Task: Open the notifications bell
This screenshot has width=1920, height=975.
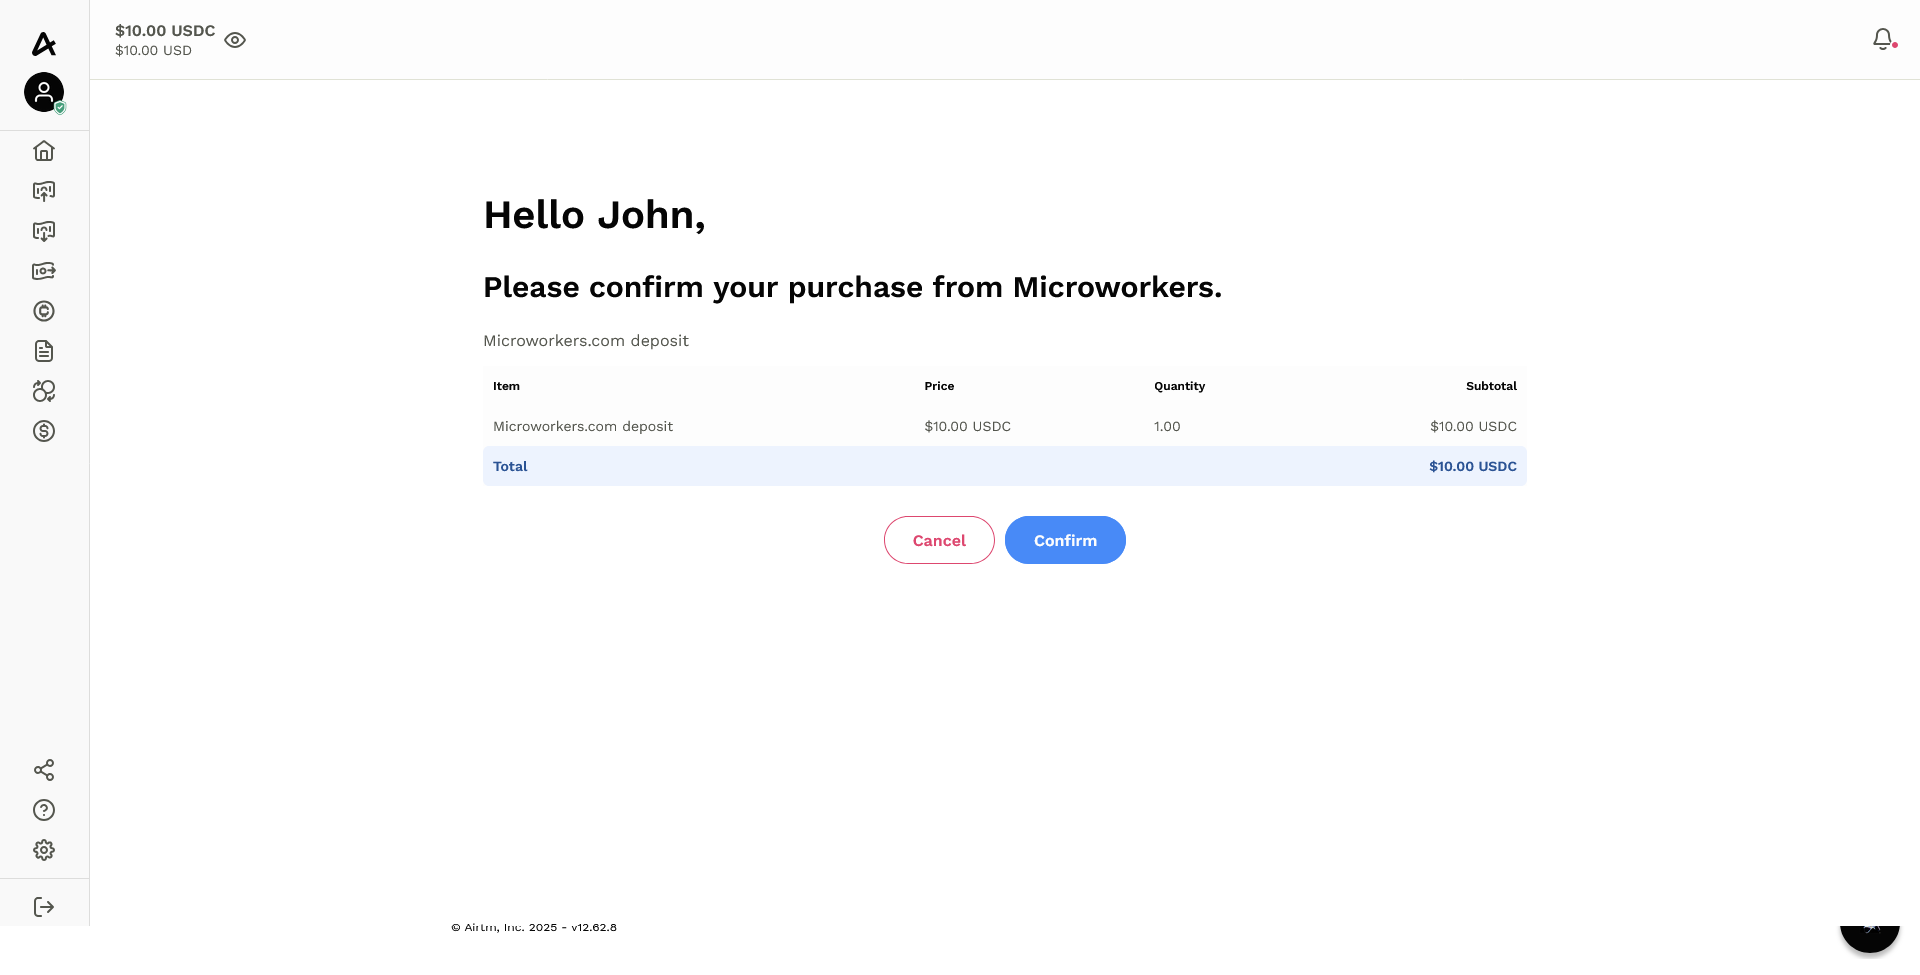Action: pyautogui.click(x=1883, y=39)
